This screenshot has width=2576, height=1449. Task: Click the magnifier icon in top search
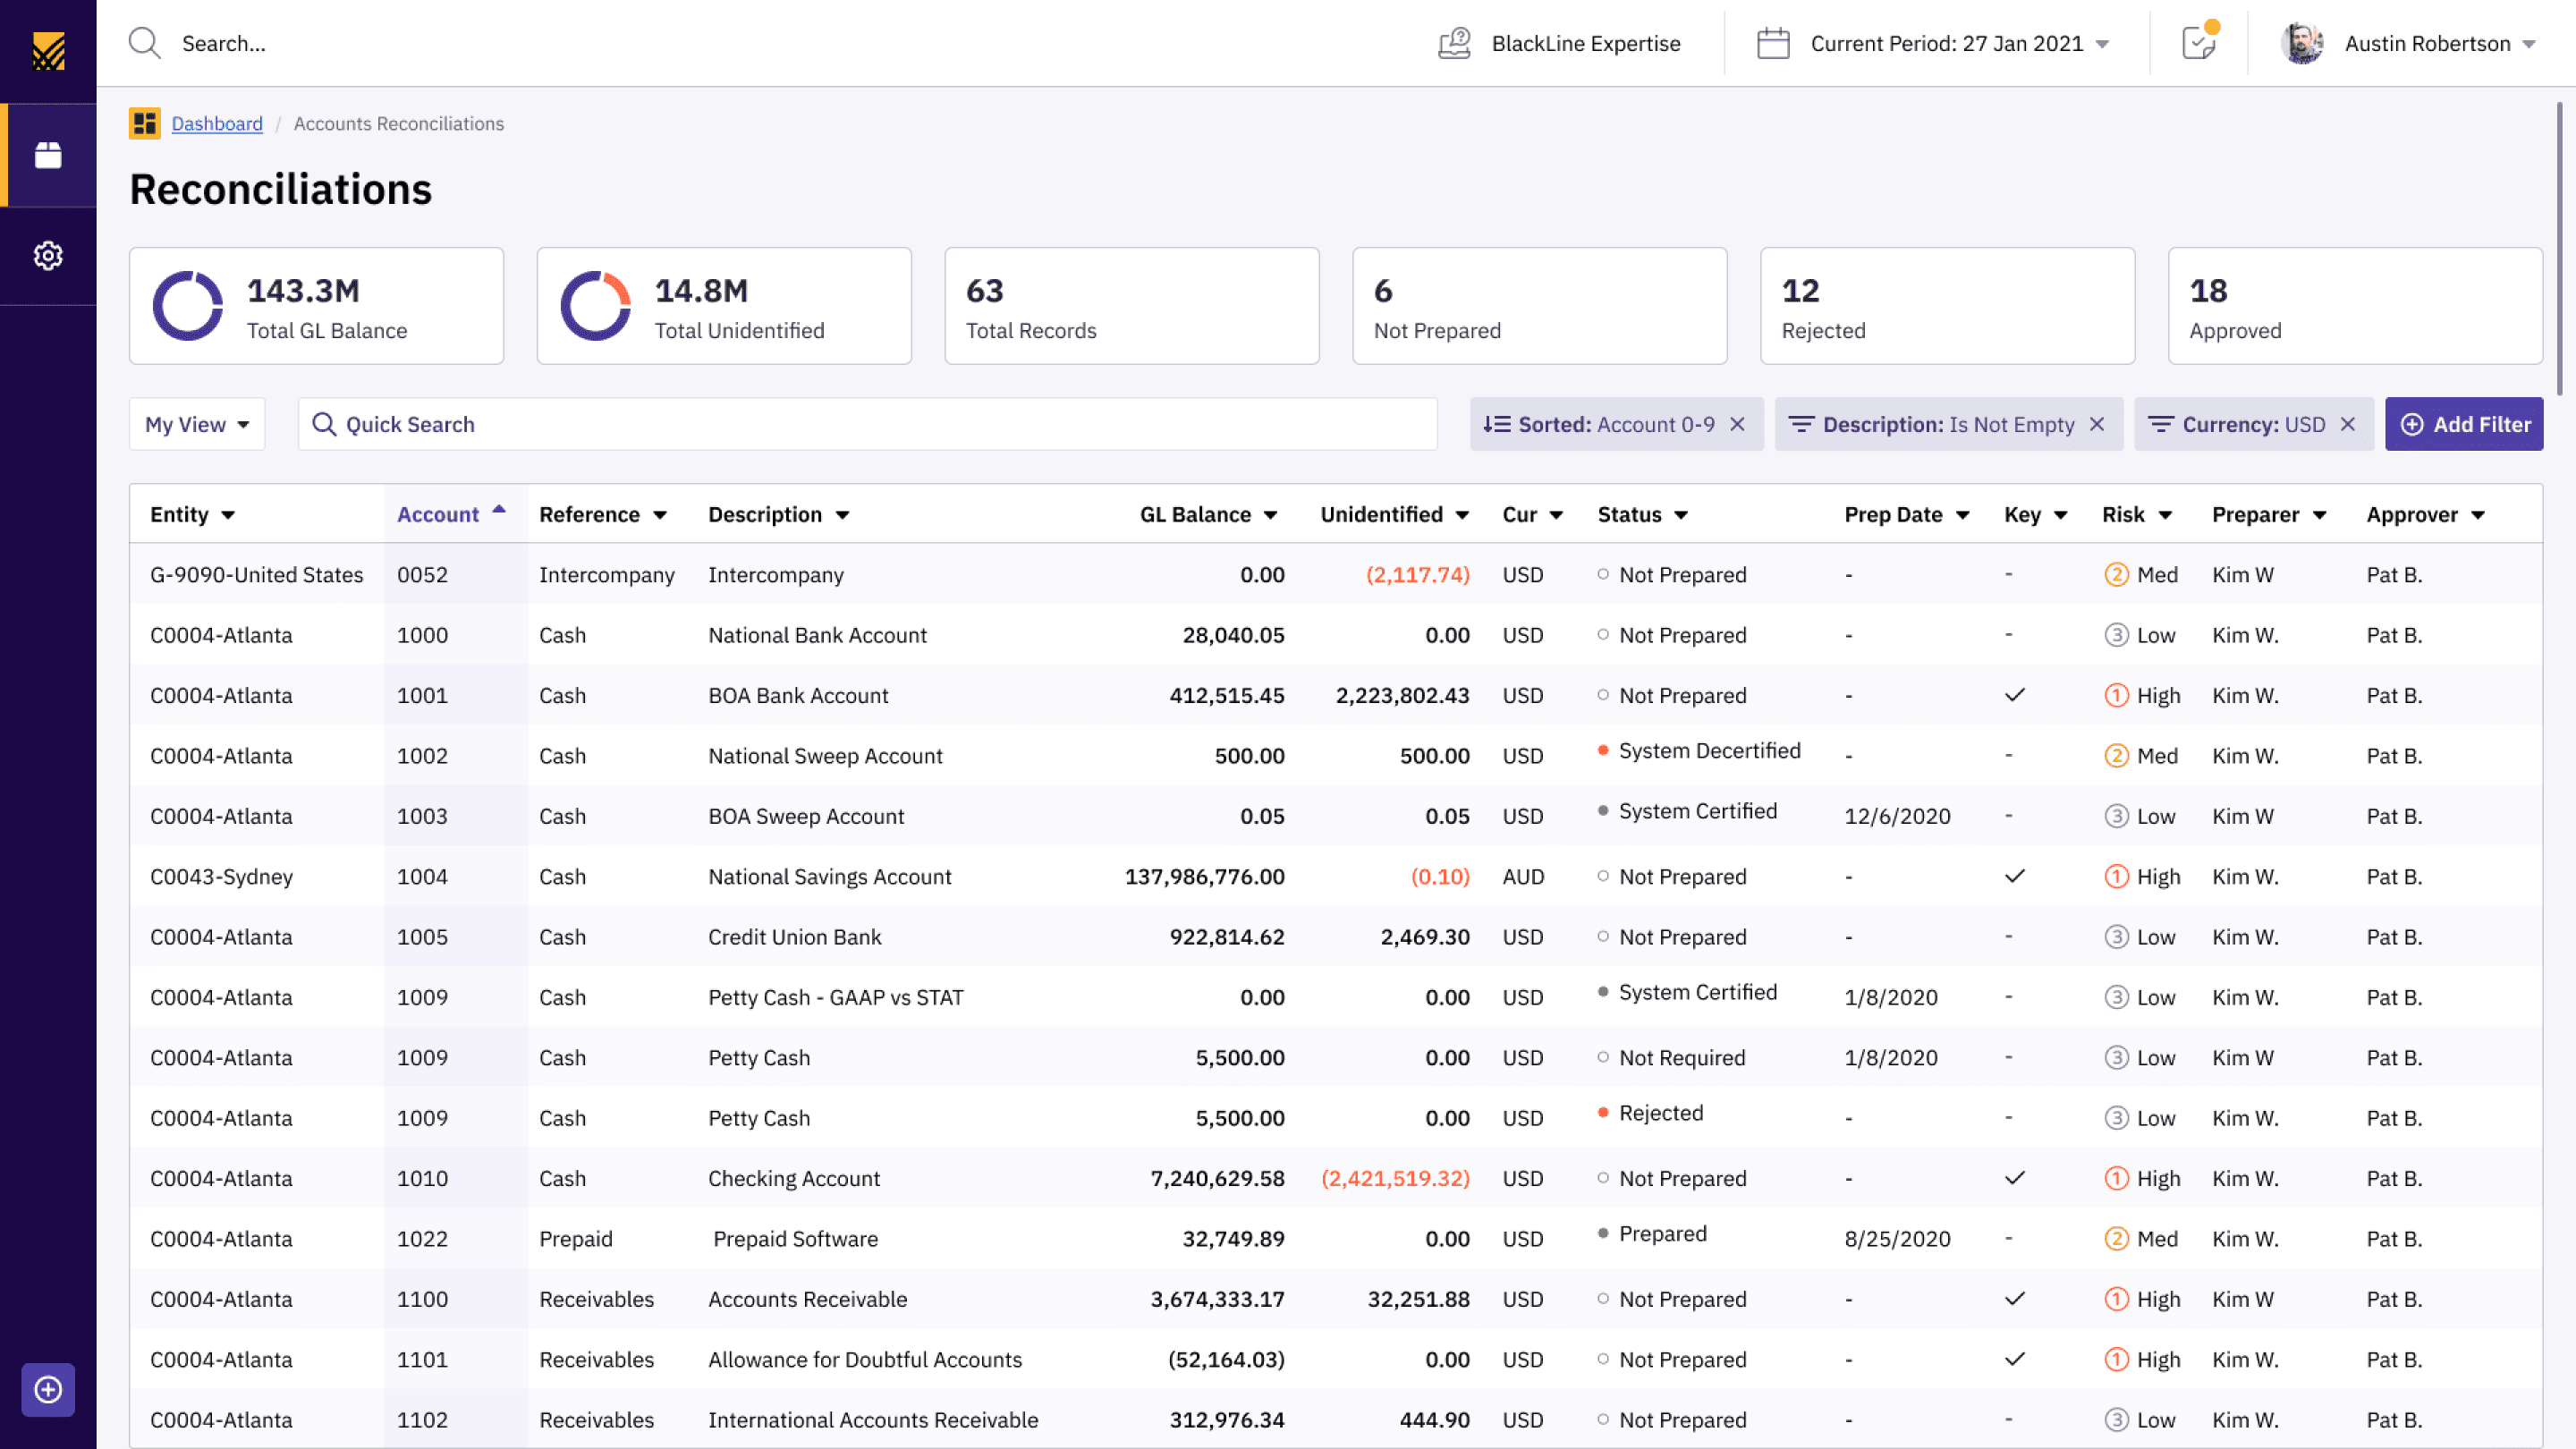(145, 43)
